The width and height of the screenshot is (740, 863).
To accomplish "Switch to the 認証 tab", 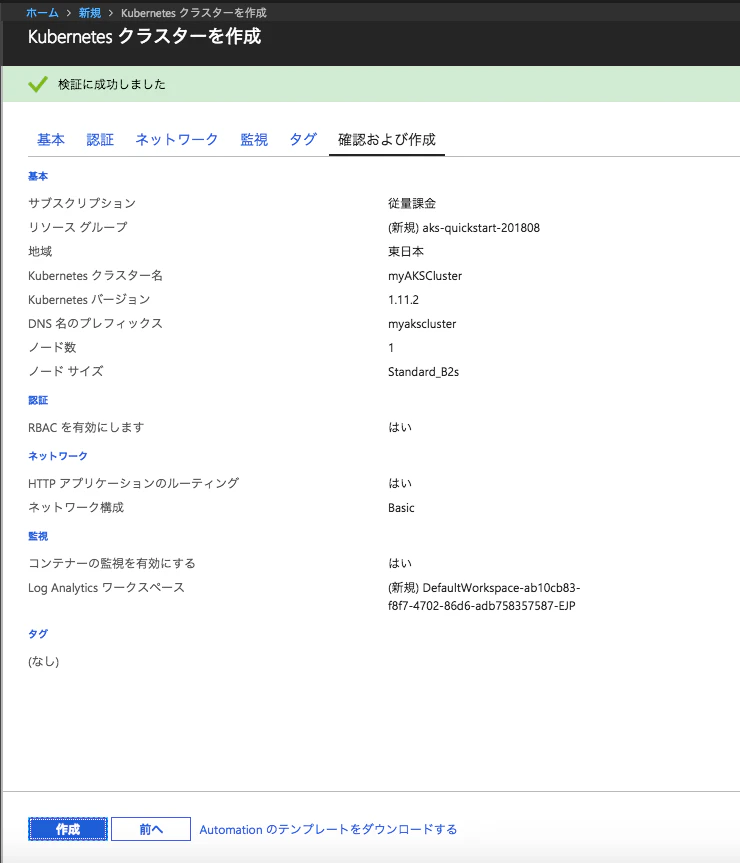I will pyautogui.click(x=100, y=140).
